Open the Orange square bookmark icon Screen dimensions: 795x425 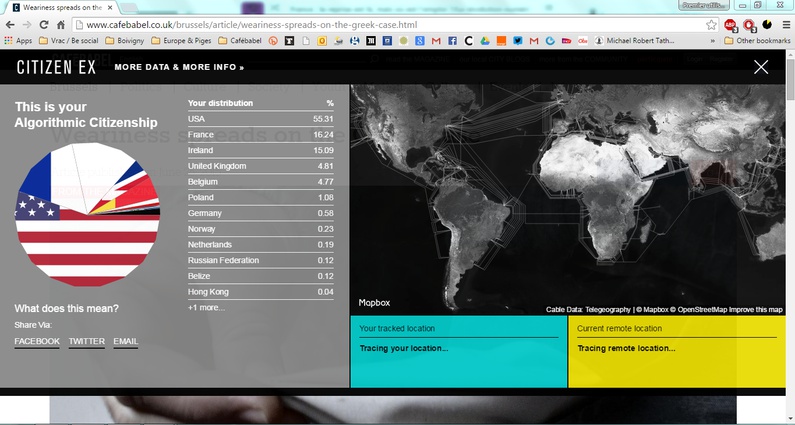click(501, 41)
